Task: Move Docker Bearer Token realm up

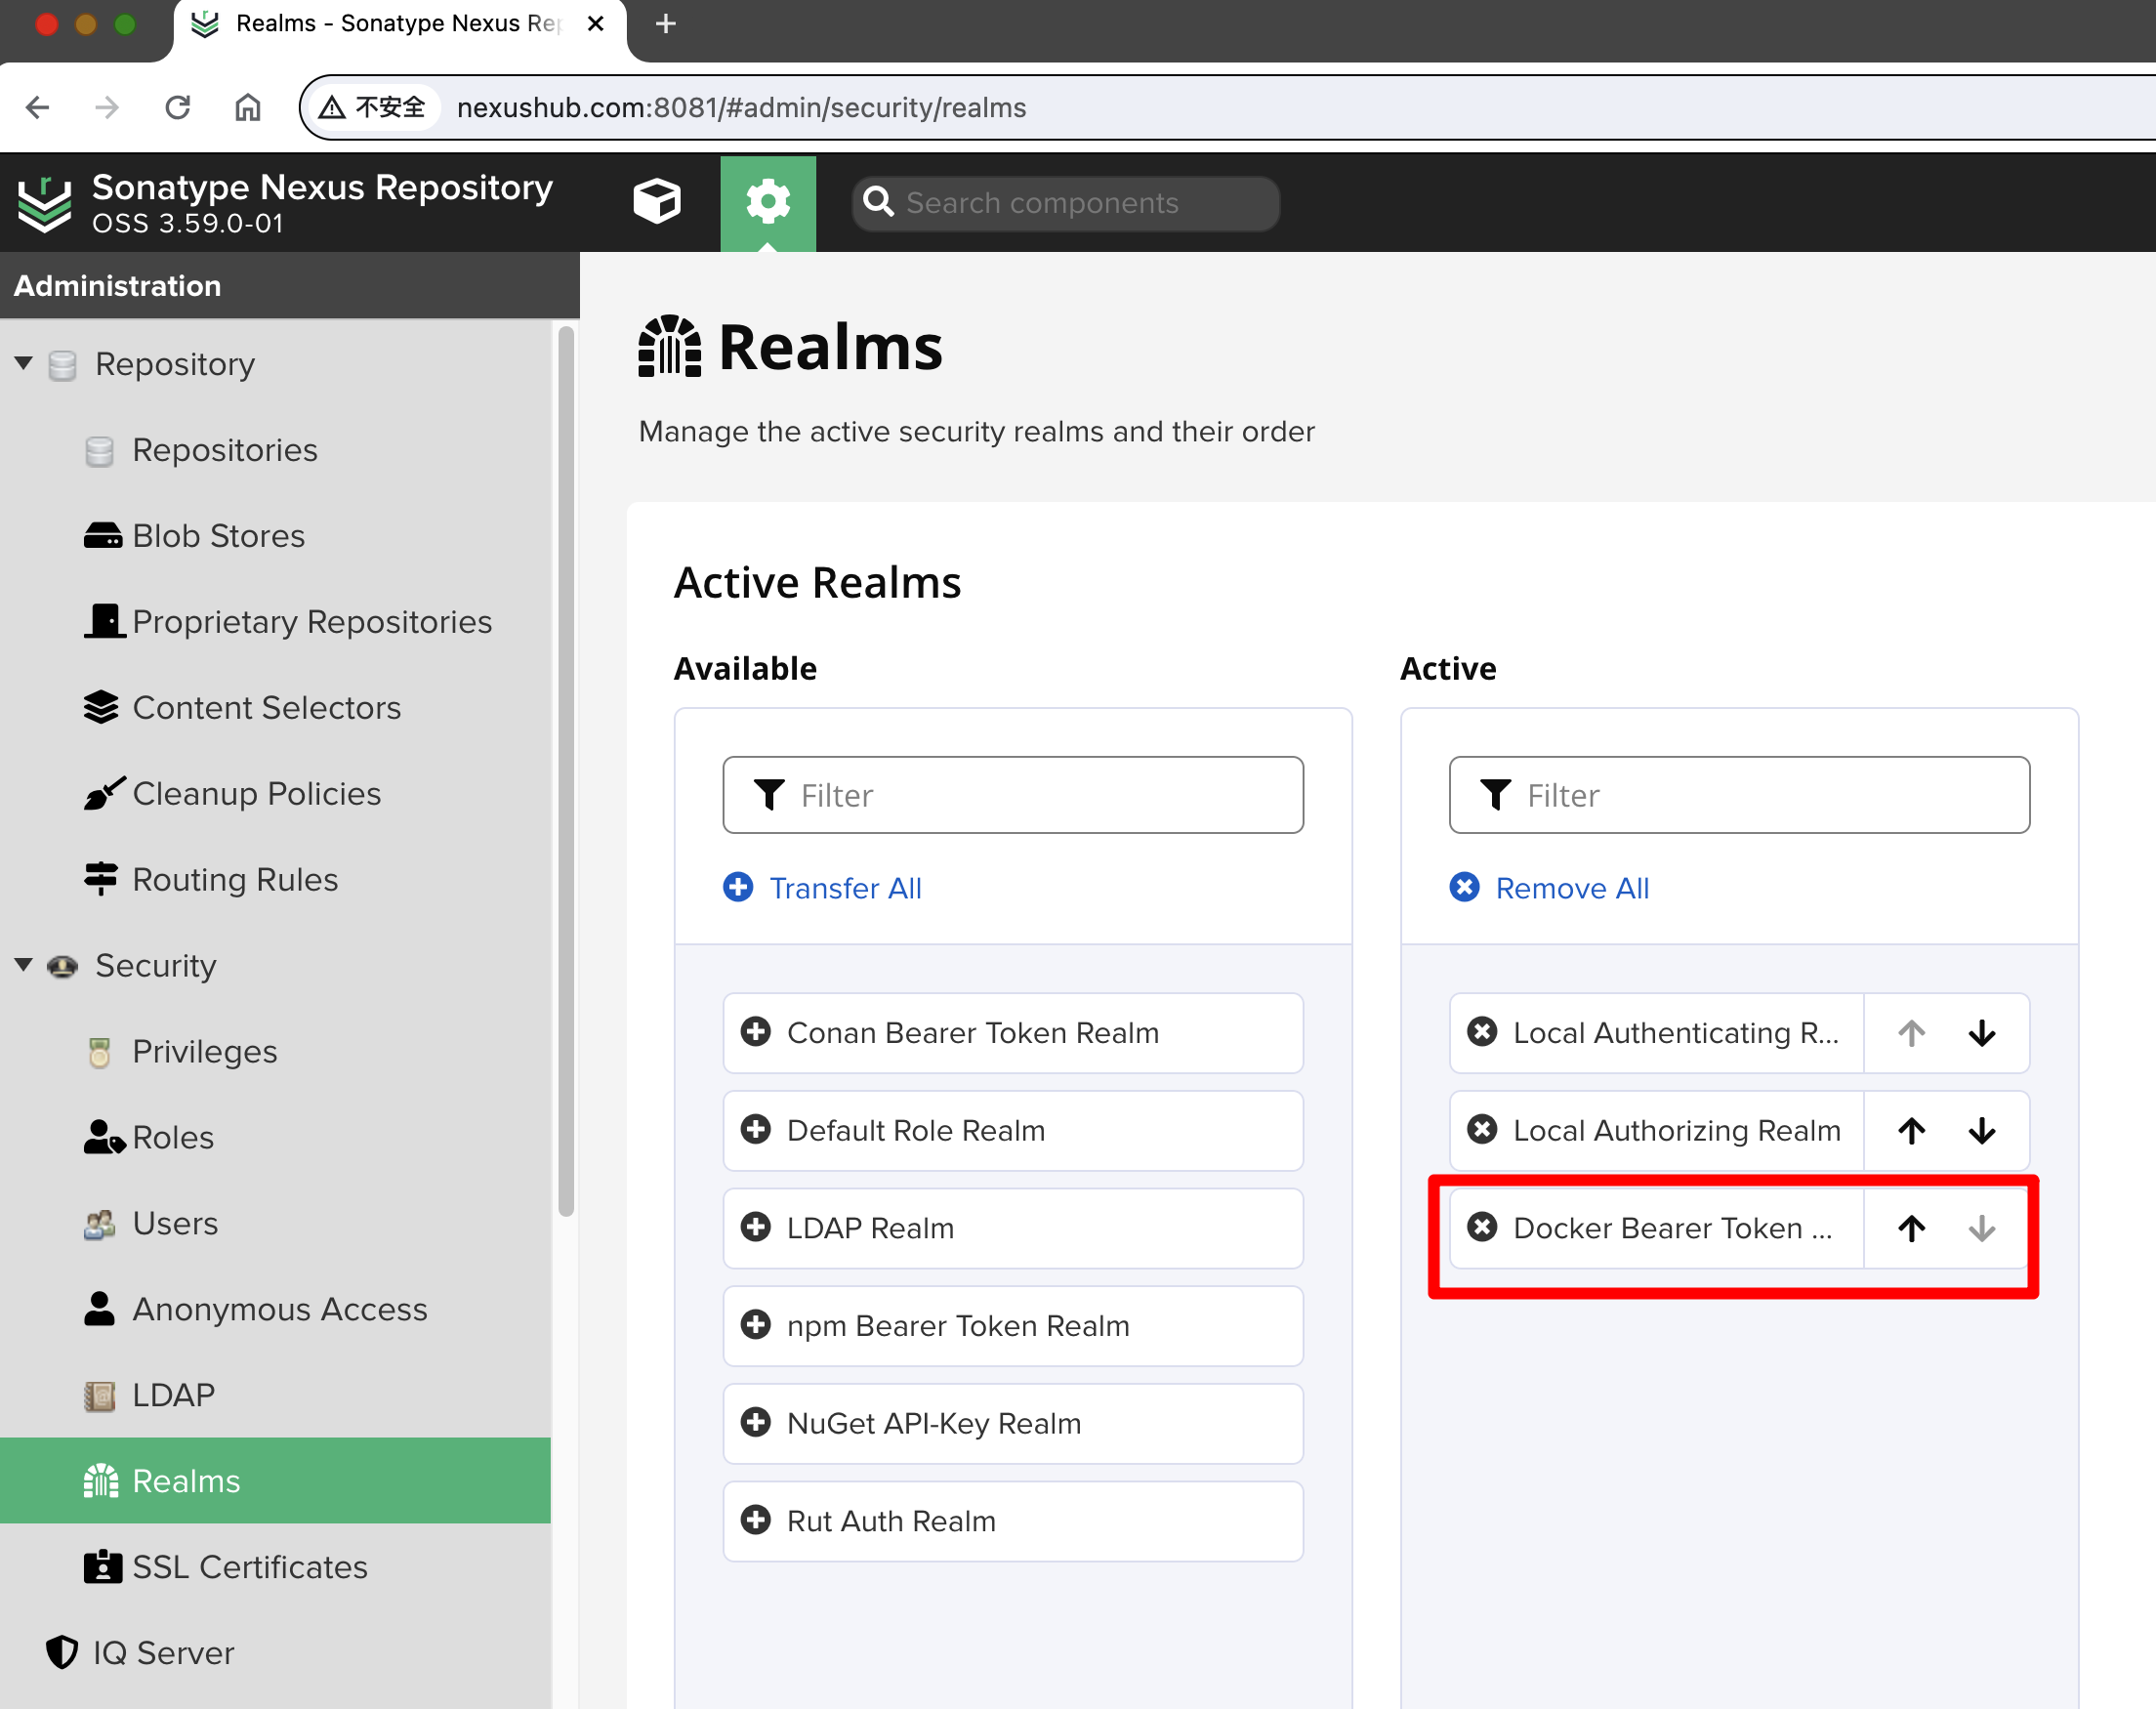Action: [1911, 1228]
